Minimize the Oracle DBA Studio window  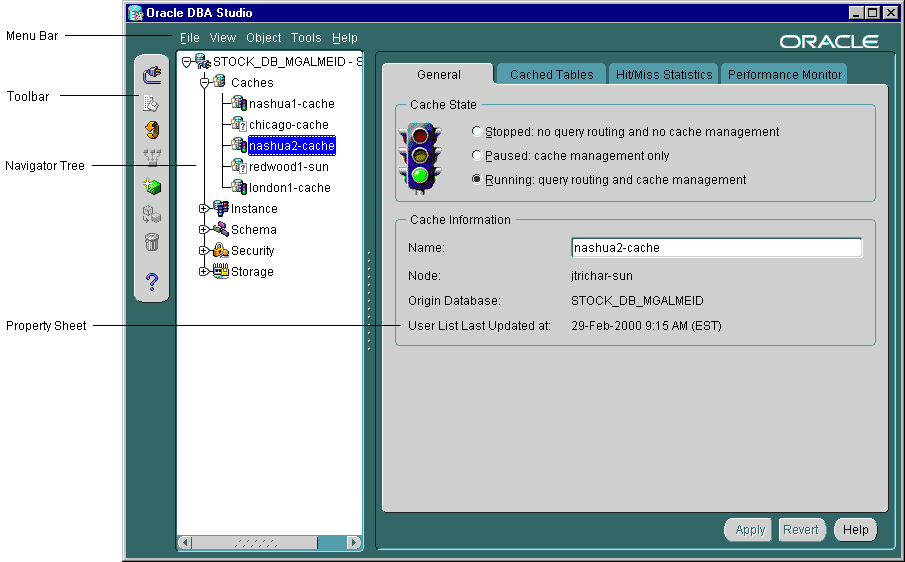click(857, 13)
